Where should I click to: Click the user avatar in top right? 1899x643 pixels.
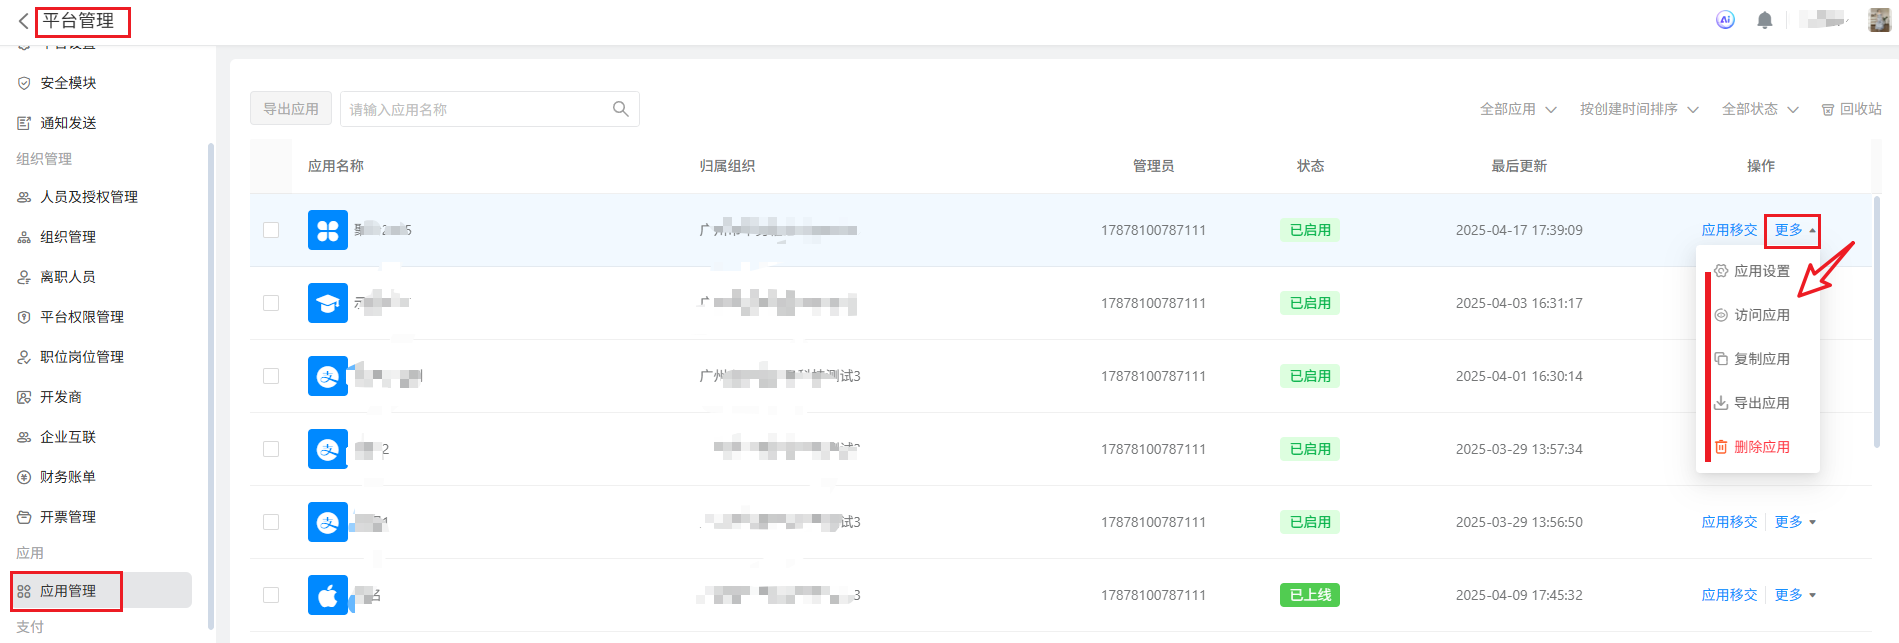pos(1879,20)
